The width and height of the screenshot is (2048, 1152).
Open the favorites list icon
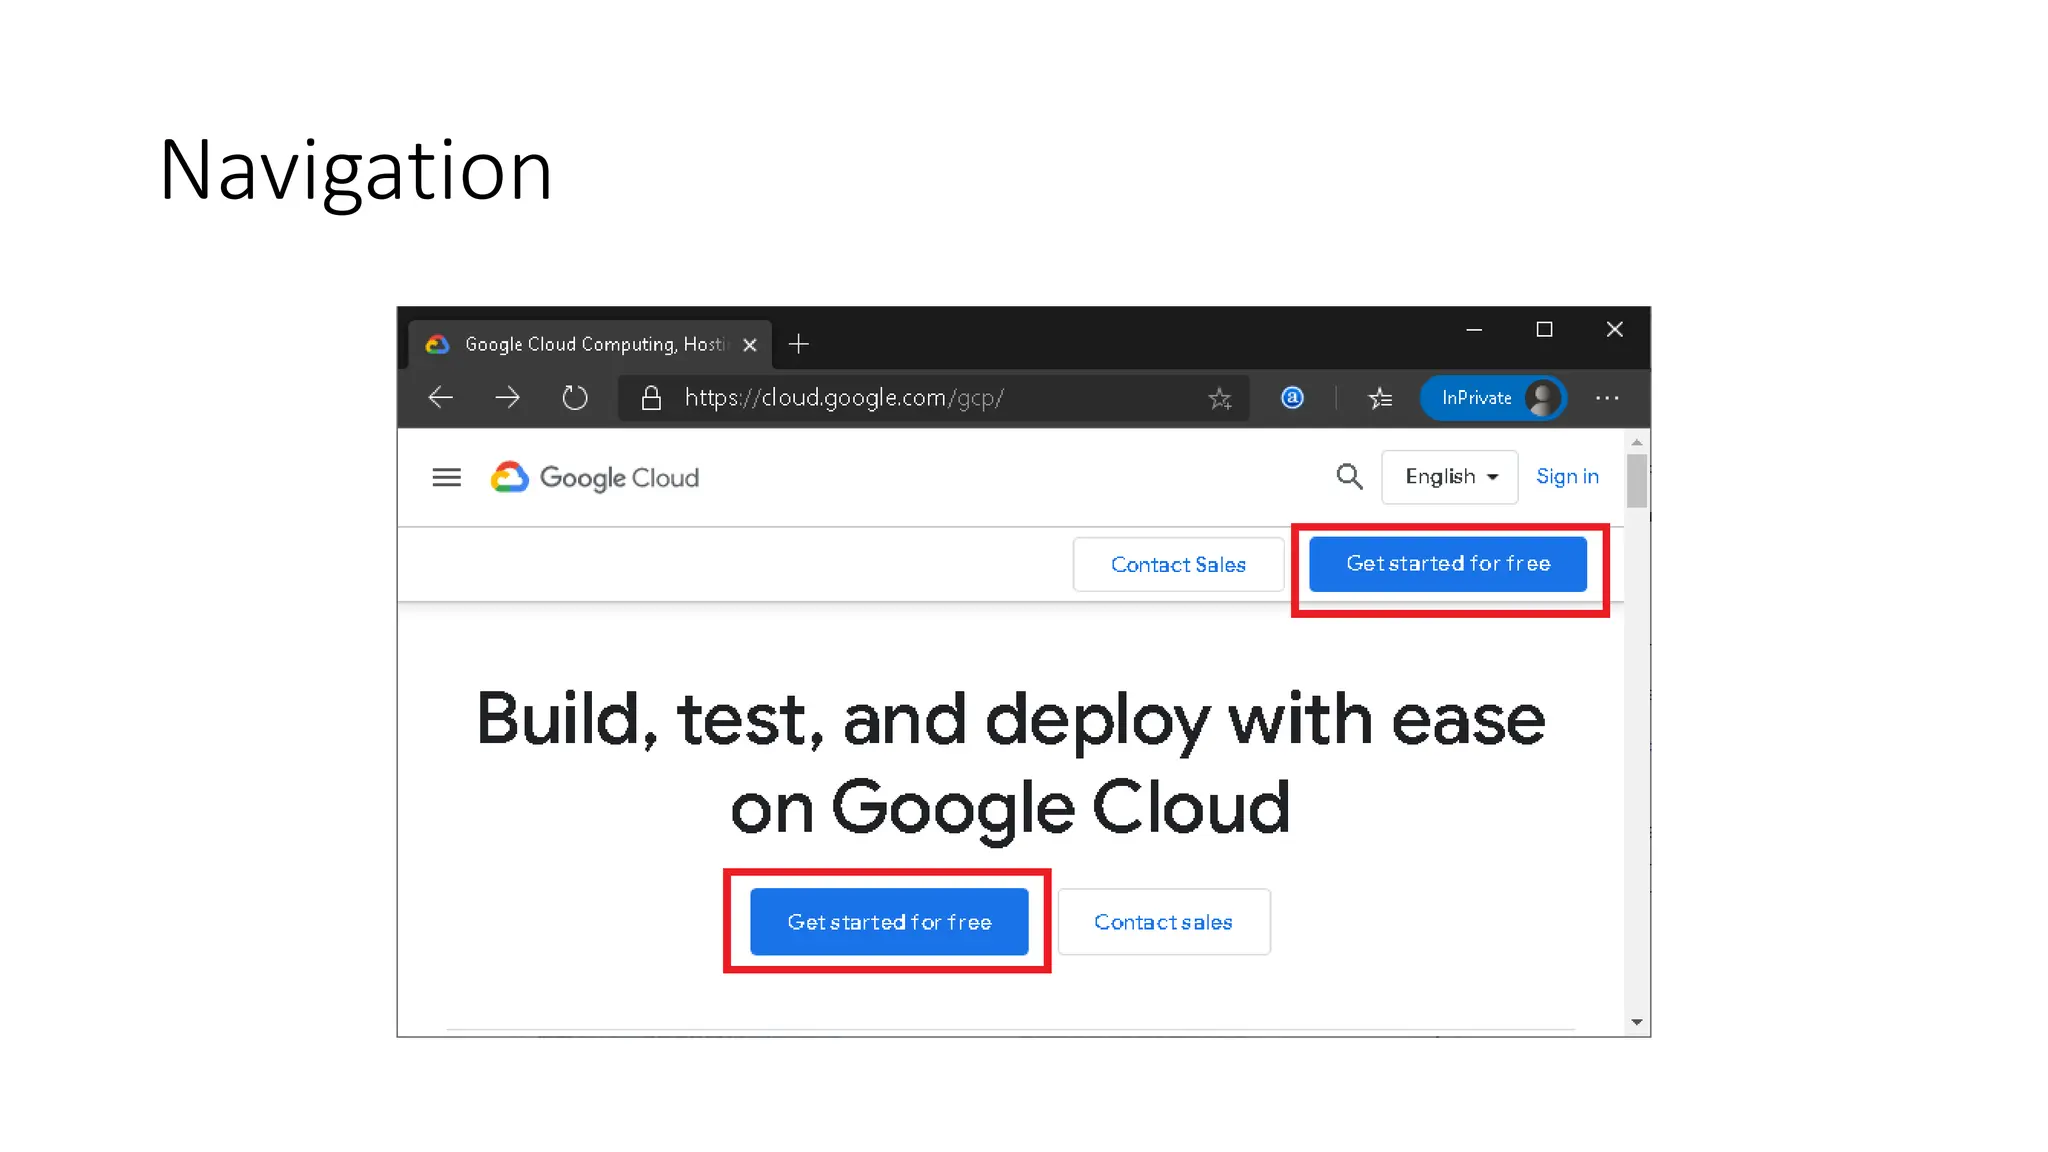coord(1380,398)
